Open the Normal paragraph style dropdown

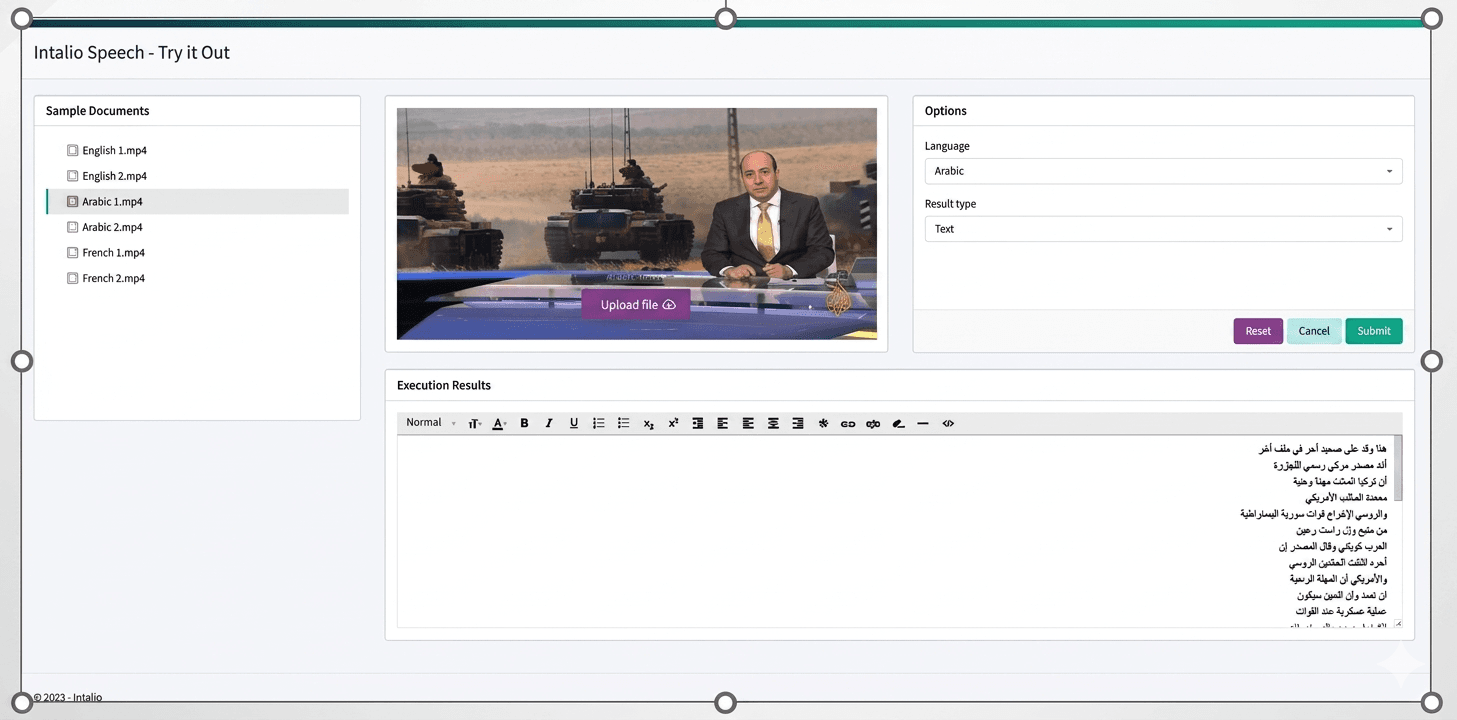tap(430, 423)
